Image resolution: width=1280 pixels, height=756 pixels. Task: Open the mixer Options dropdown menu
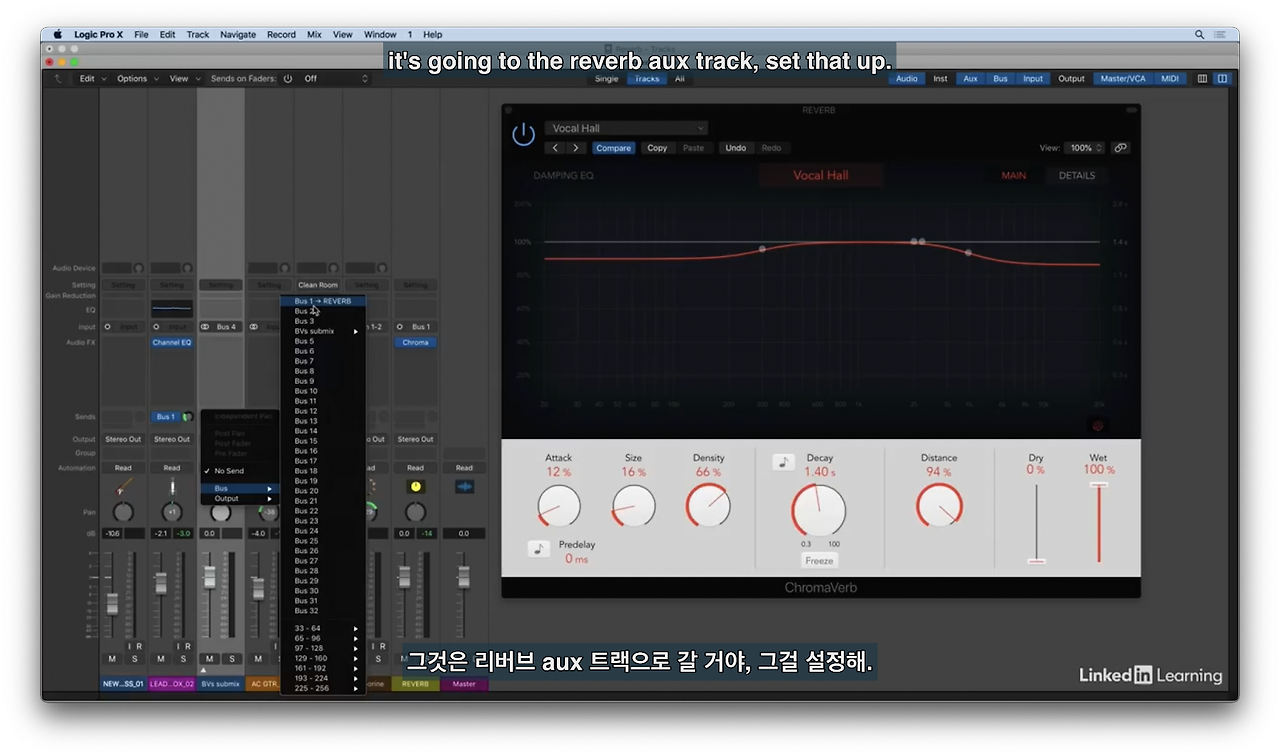136,79
